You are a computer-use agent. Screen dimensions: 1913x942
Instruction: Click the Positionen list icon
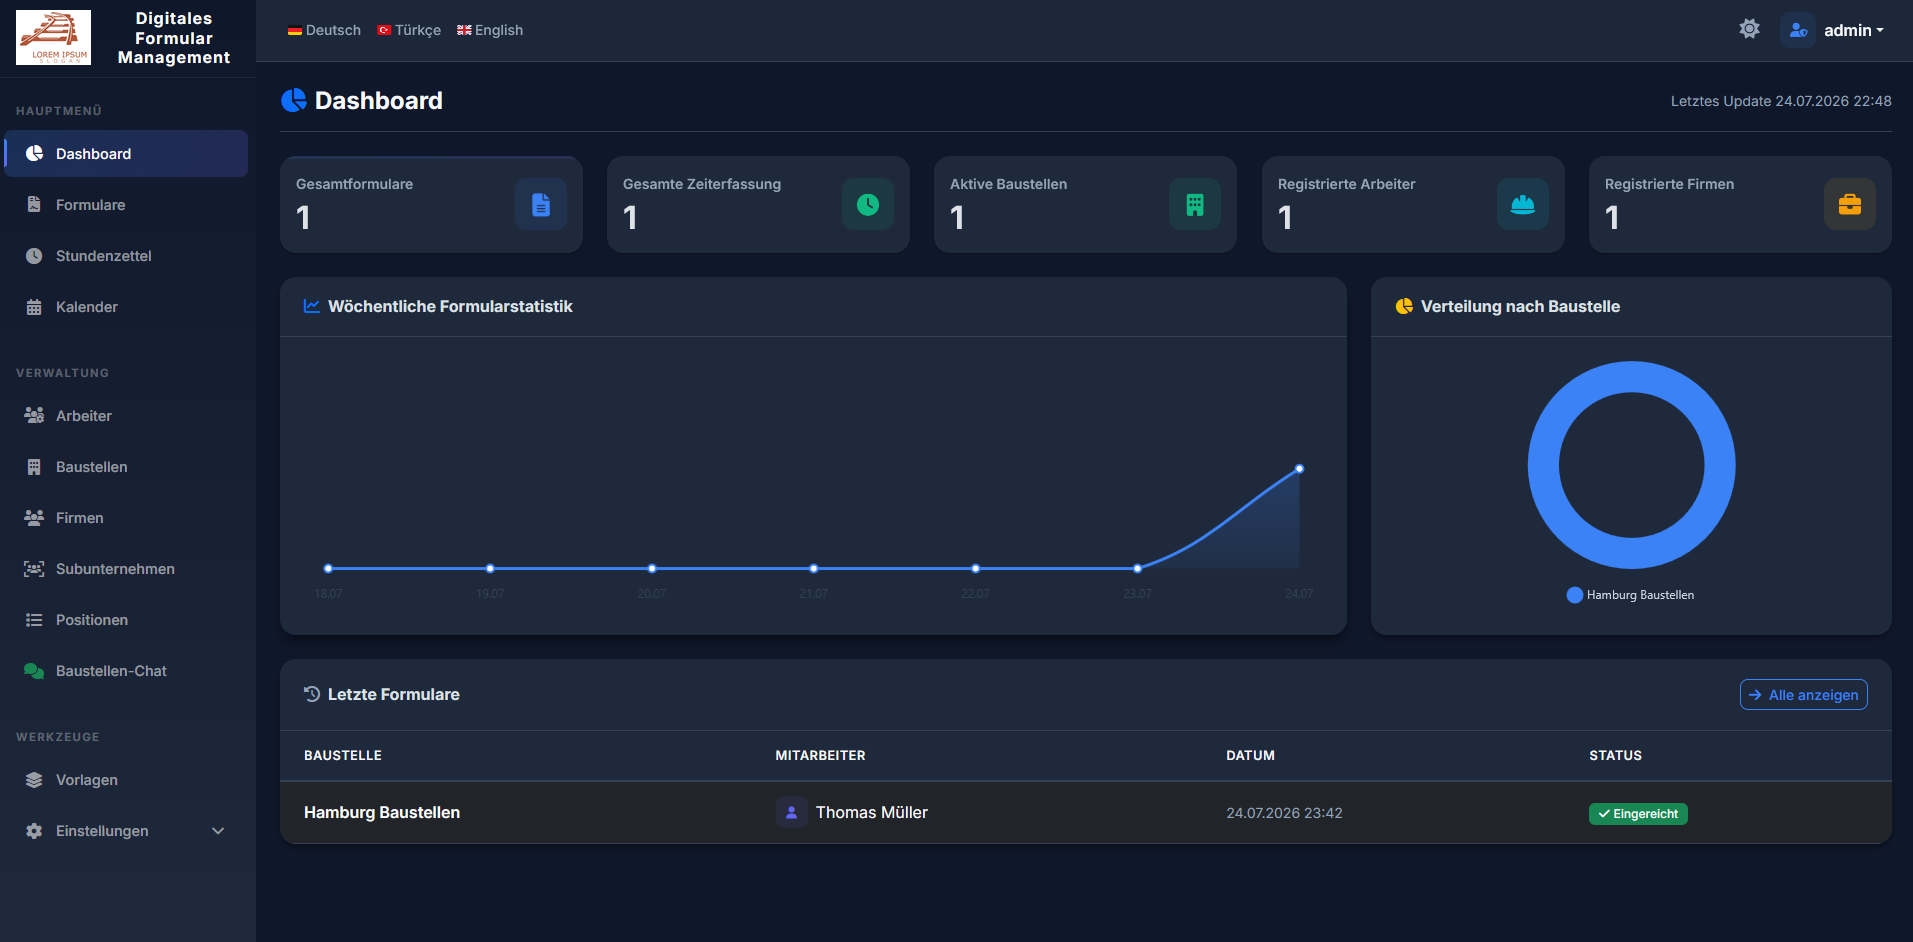[34, 619]
